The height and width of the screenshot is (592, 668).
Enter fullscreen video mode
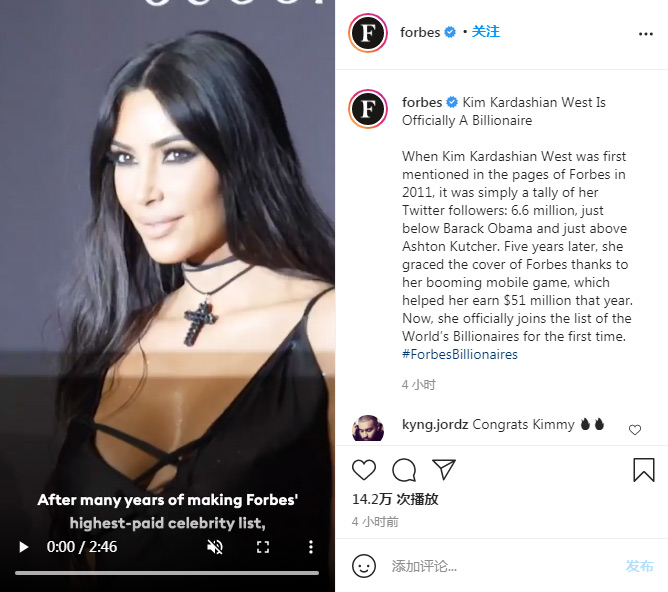(x=263, y=547)
